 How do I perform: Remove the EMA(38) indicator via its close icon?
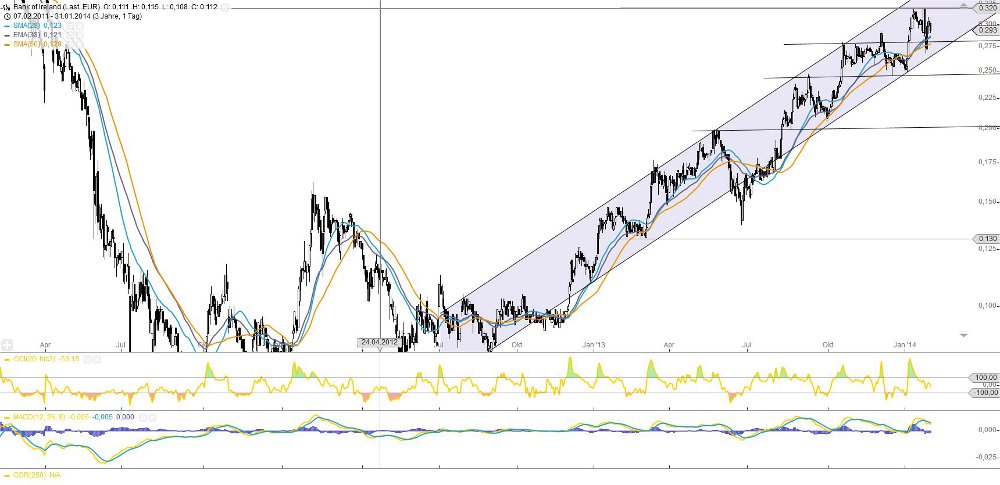[79, 34]
